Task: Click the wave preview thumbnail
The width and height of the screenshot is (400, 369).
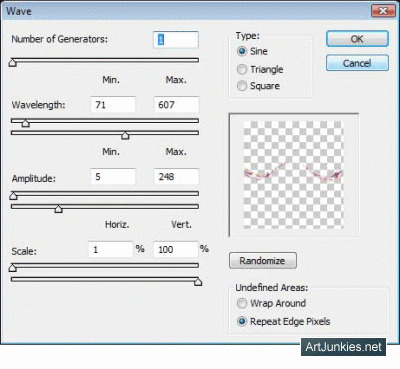Action: pos(293,175)
